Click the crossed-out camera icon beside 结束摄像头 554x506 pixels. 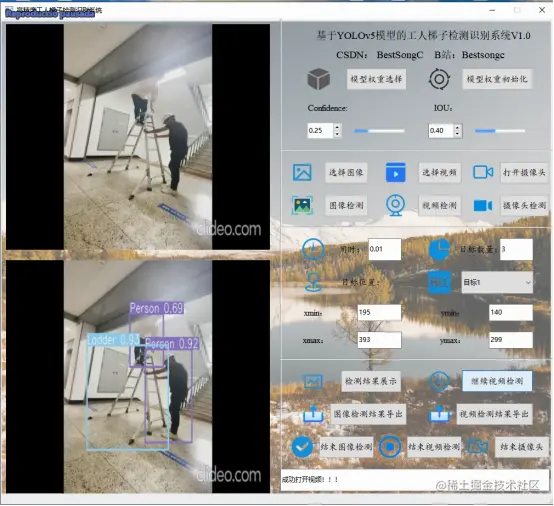(x=477, y=447)
